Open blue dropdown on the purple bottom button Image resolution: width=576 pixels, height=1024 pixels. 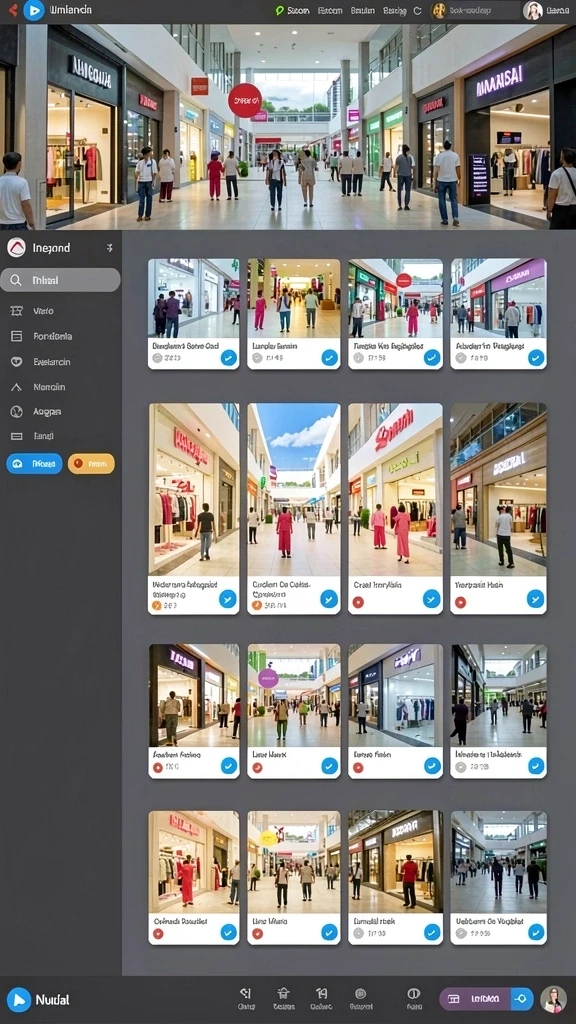point(521,999)
